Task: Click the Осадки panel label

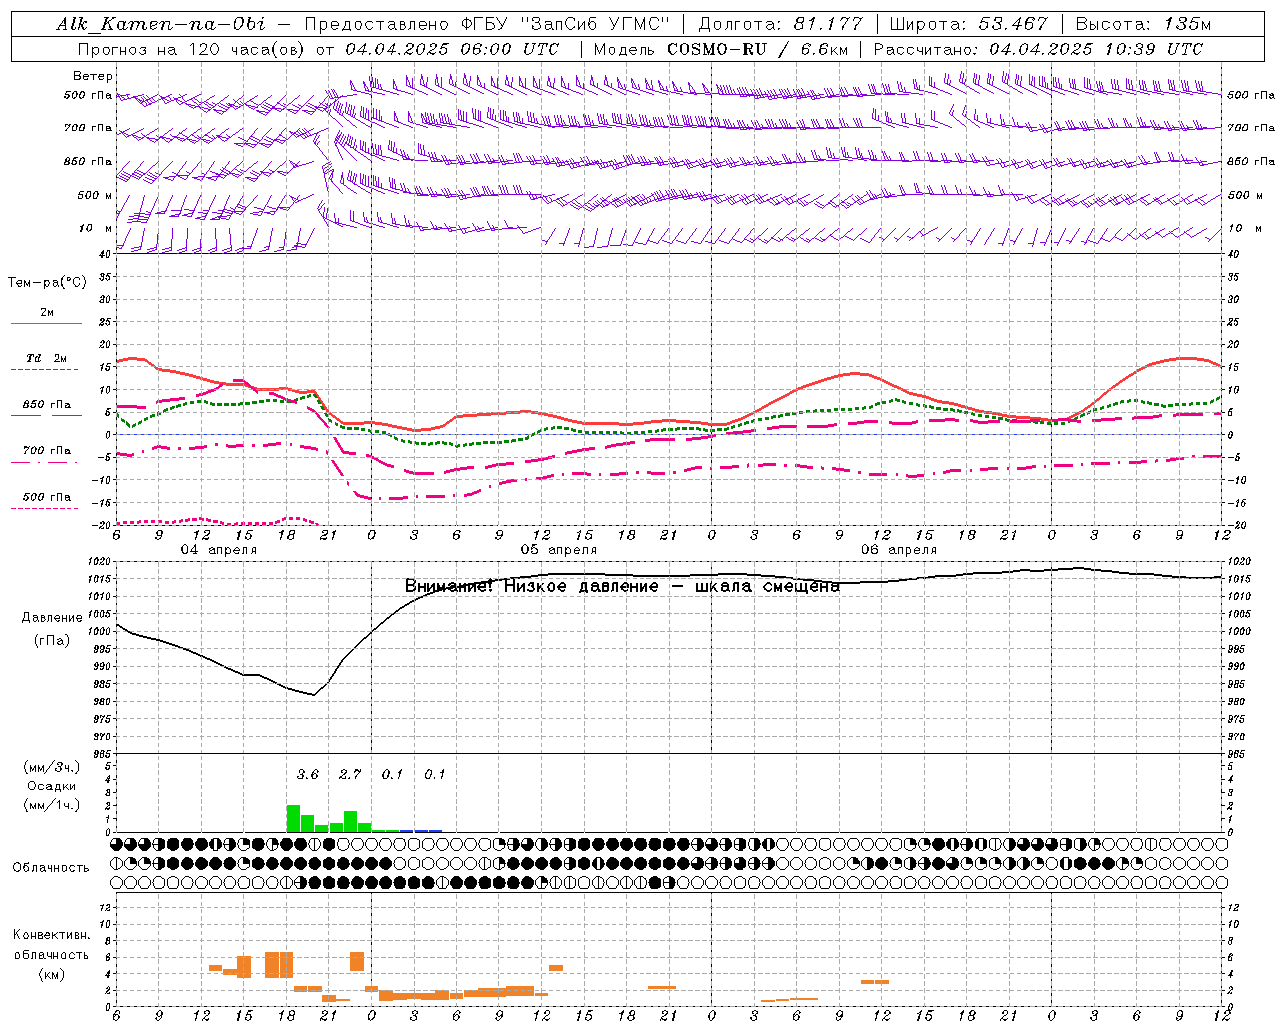Action: click(51, 786)
